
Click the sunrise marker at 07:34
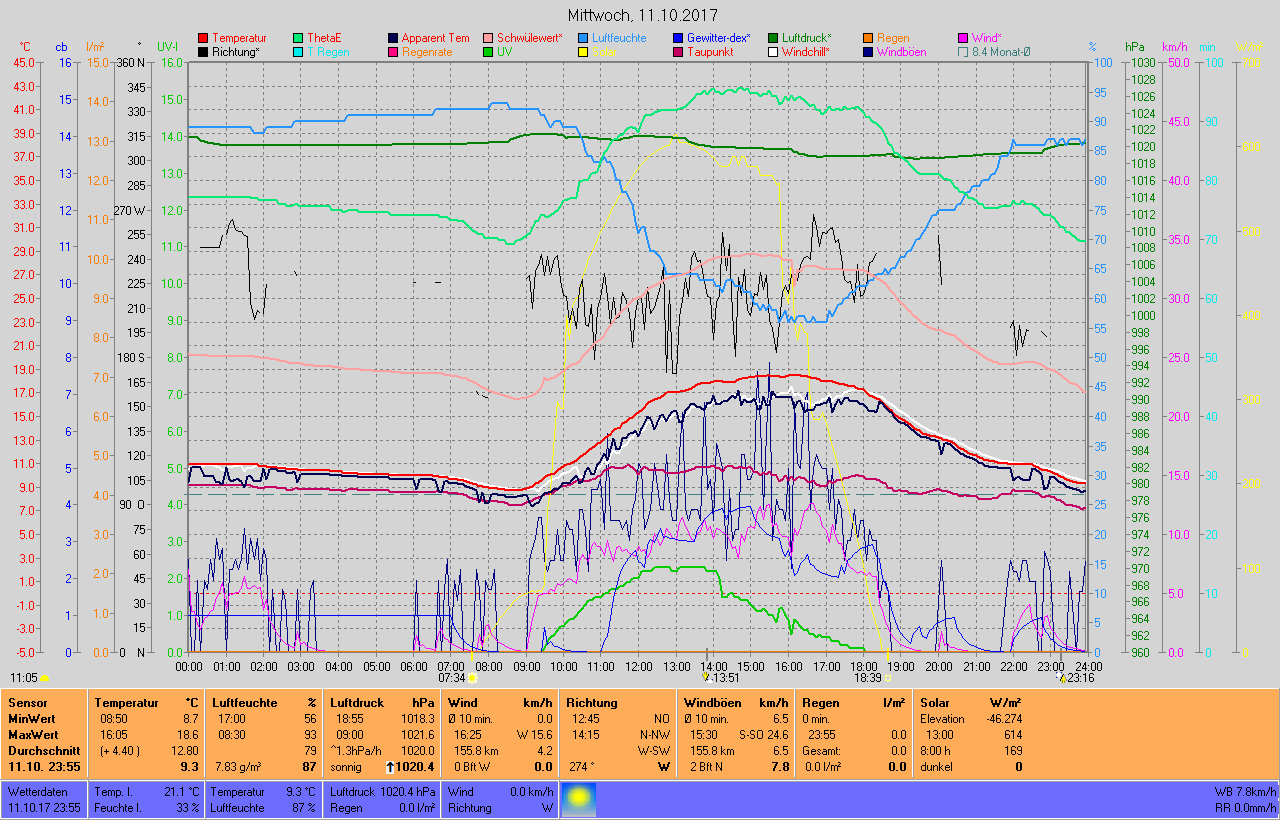click(473, 678)
